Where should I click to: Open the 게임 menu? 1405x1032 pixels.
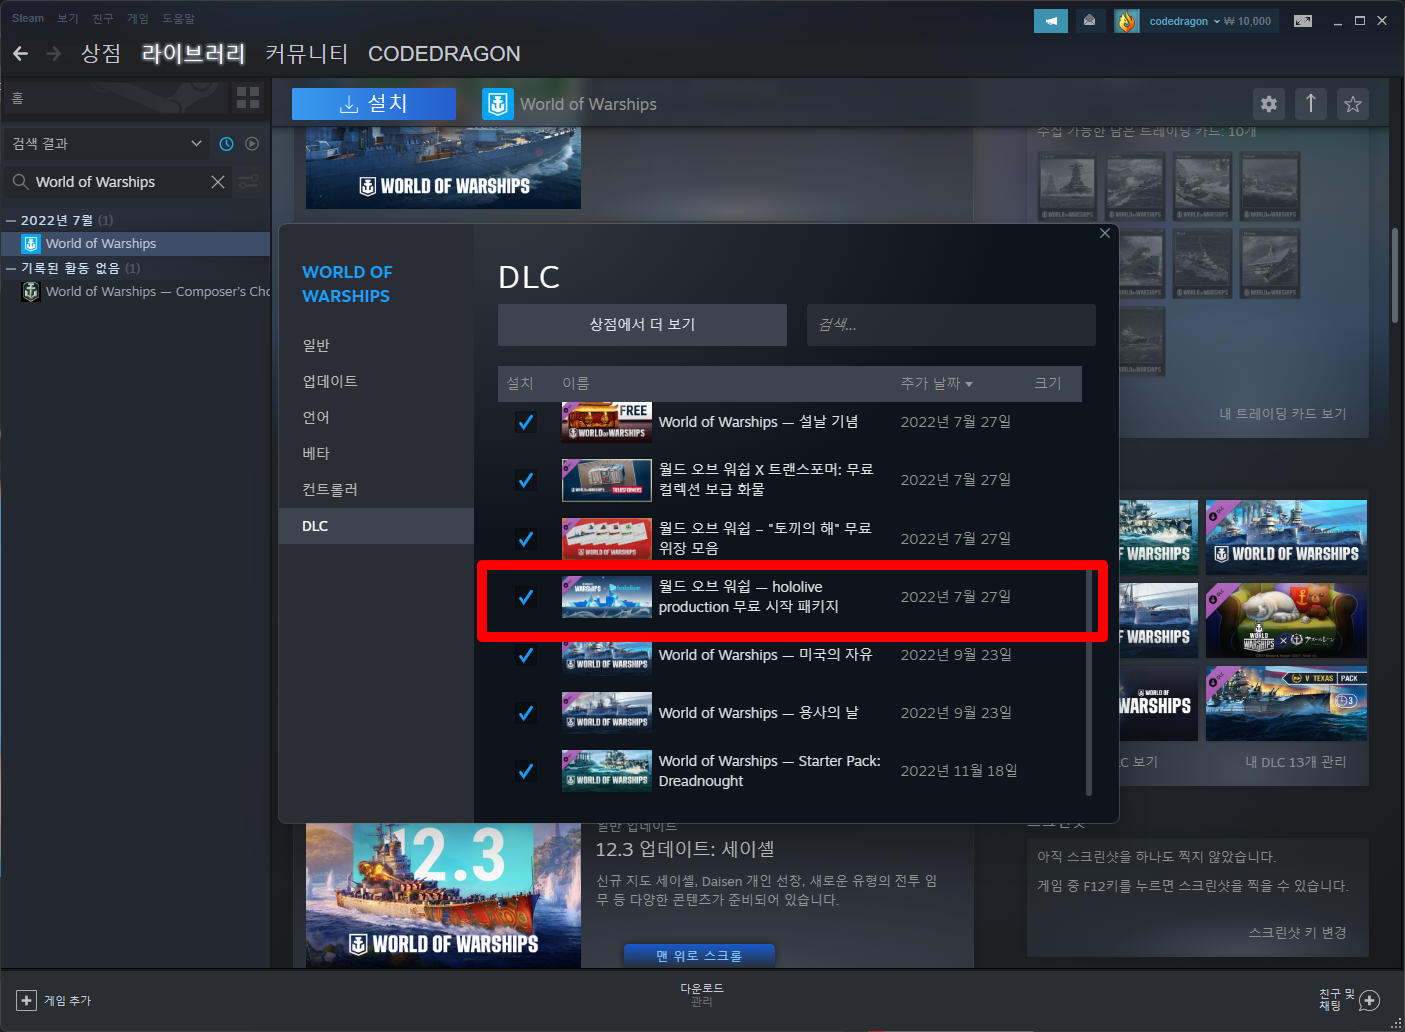coord(138,18)
